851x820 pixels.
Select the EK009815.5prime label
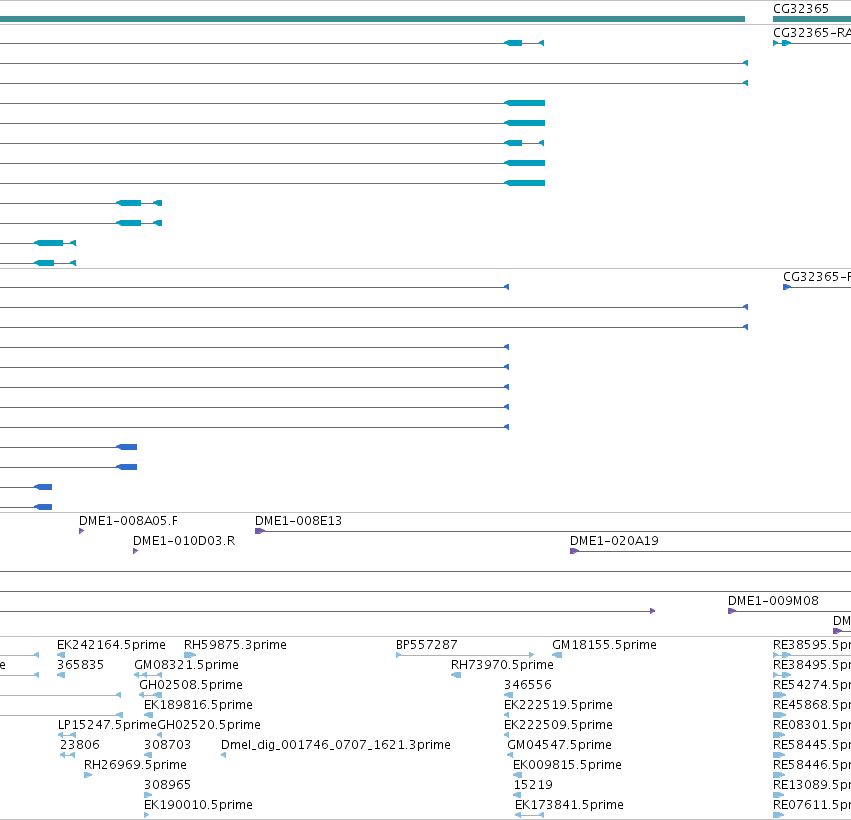567,765
